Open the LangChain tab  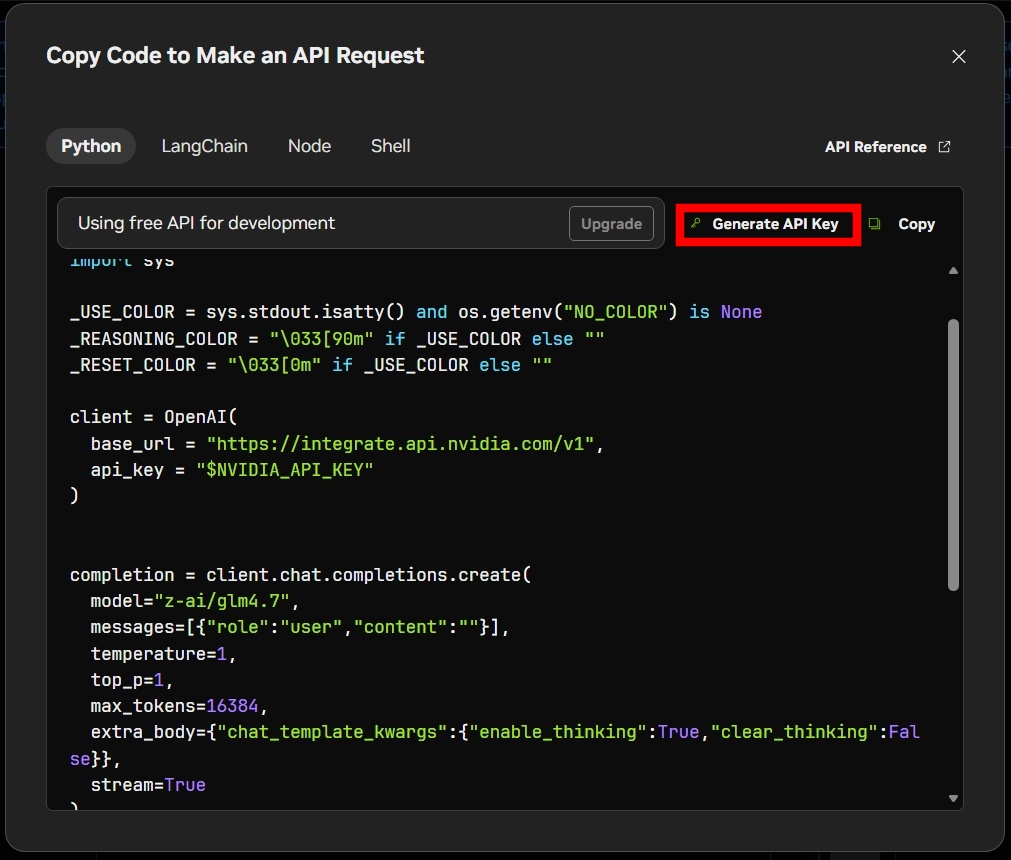[204, 146]
